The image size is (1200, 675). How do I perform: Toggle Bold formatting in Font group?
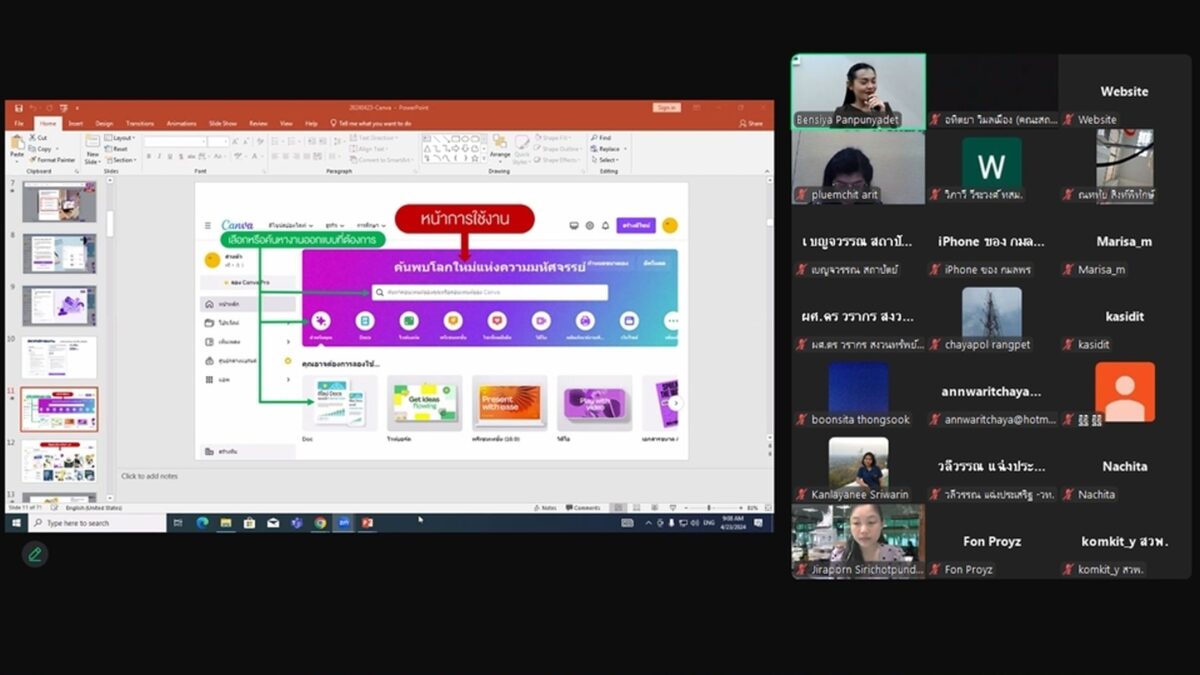point(147,156)
